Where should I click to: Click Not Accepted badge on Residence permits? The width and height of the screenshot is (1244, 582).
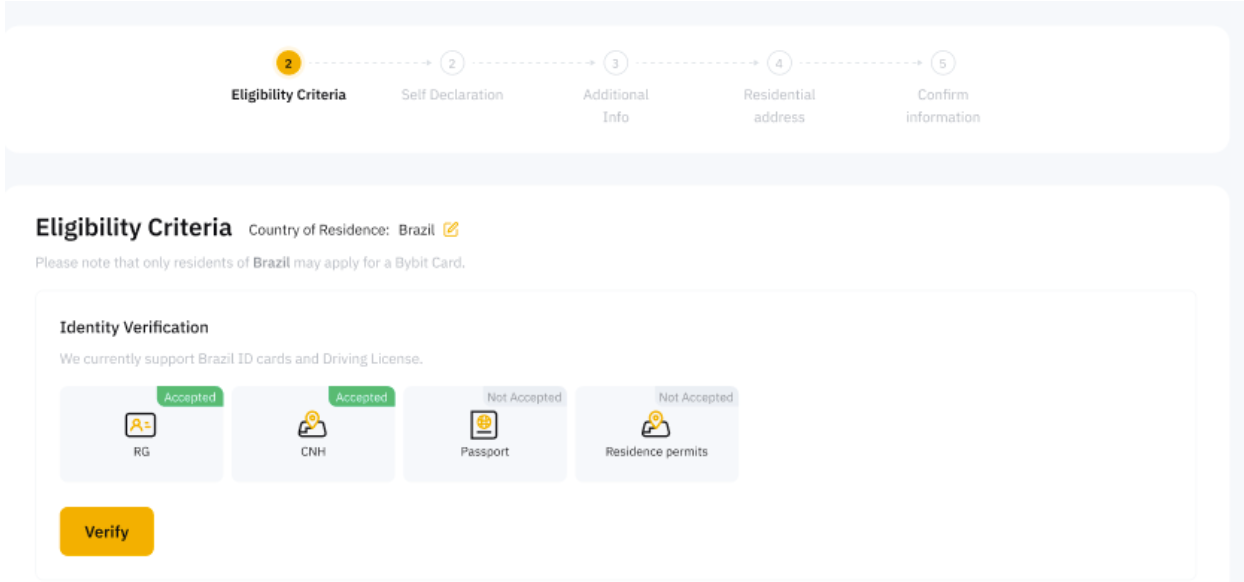696,397
